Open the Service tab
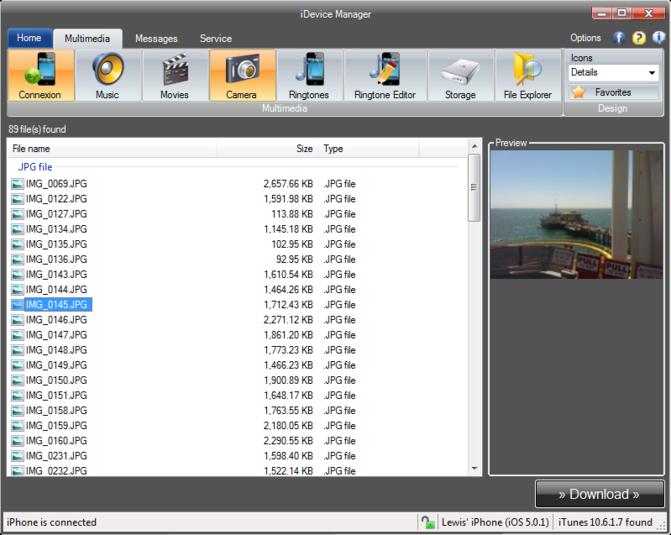671x535 pixels. coord(216,39)
